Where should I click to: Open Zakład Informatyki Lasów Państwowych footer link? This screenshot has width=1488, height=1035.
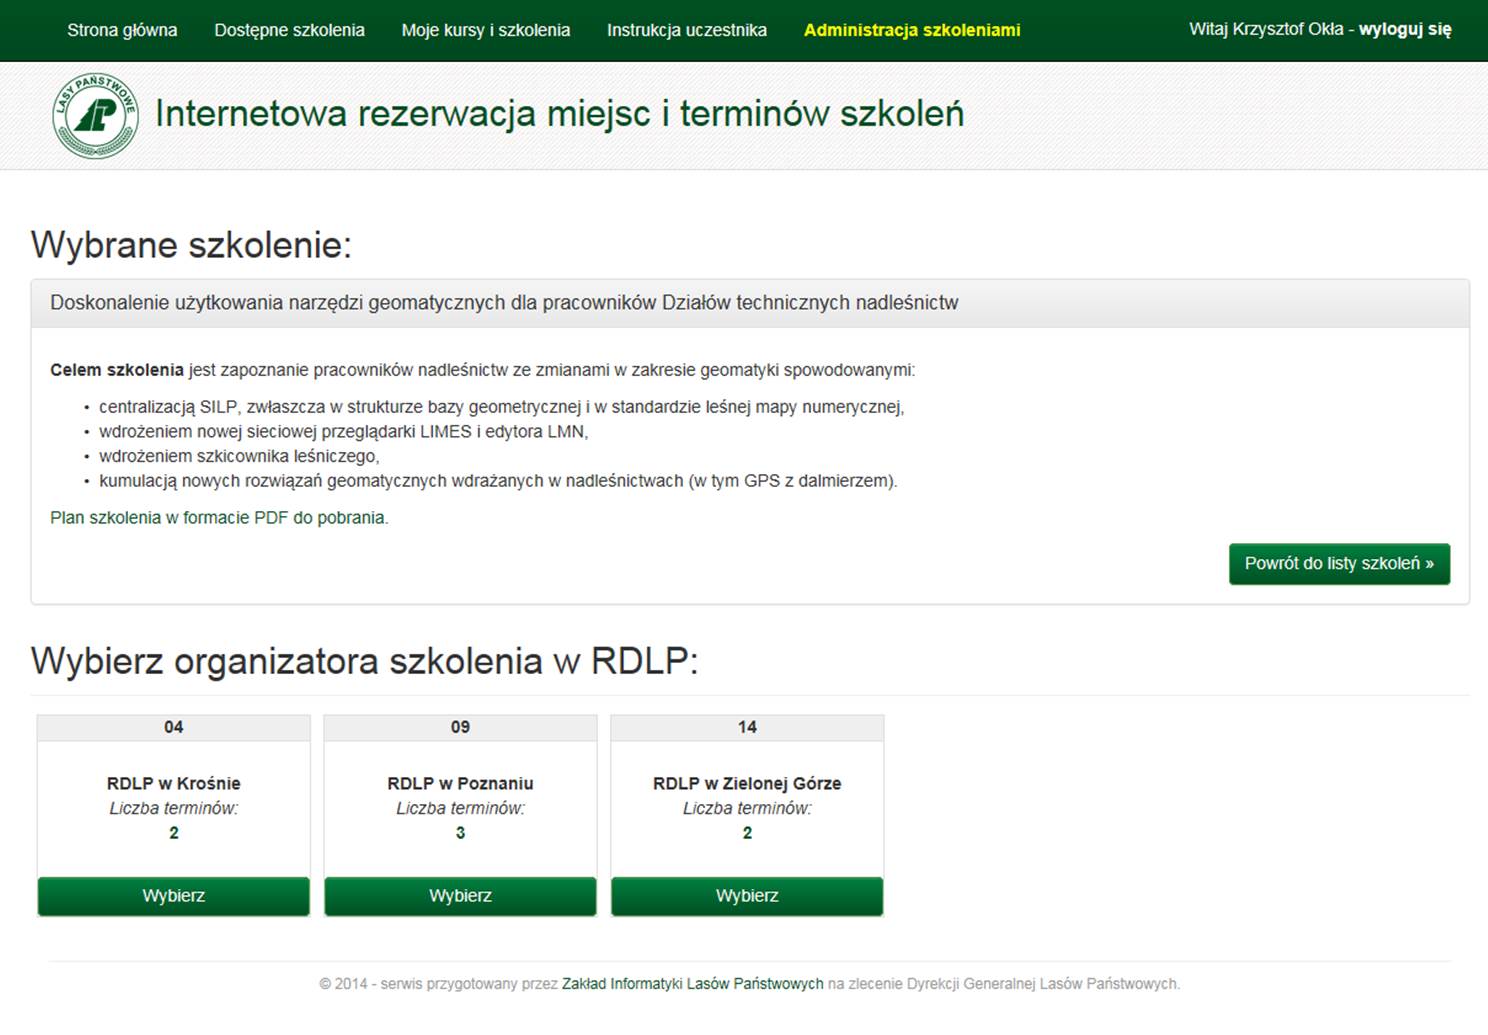pos(692,984)
